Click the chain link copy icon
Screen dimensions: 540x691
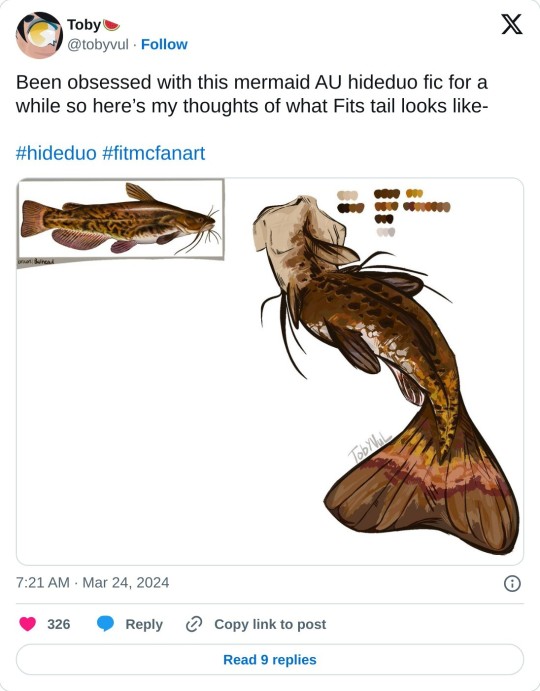tap(194, 624)
